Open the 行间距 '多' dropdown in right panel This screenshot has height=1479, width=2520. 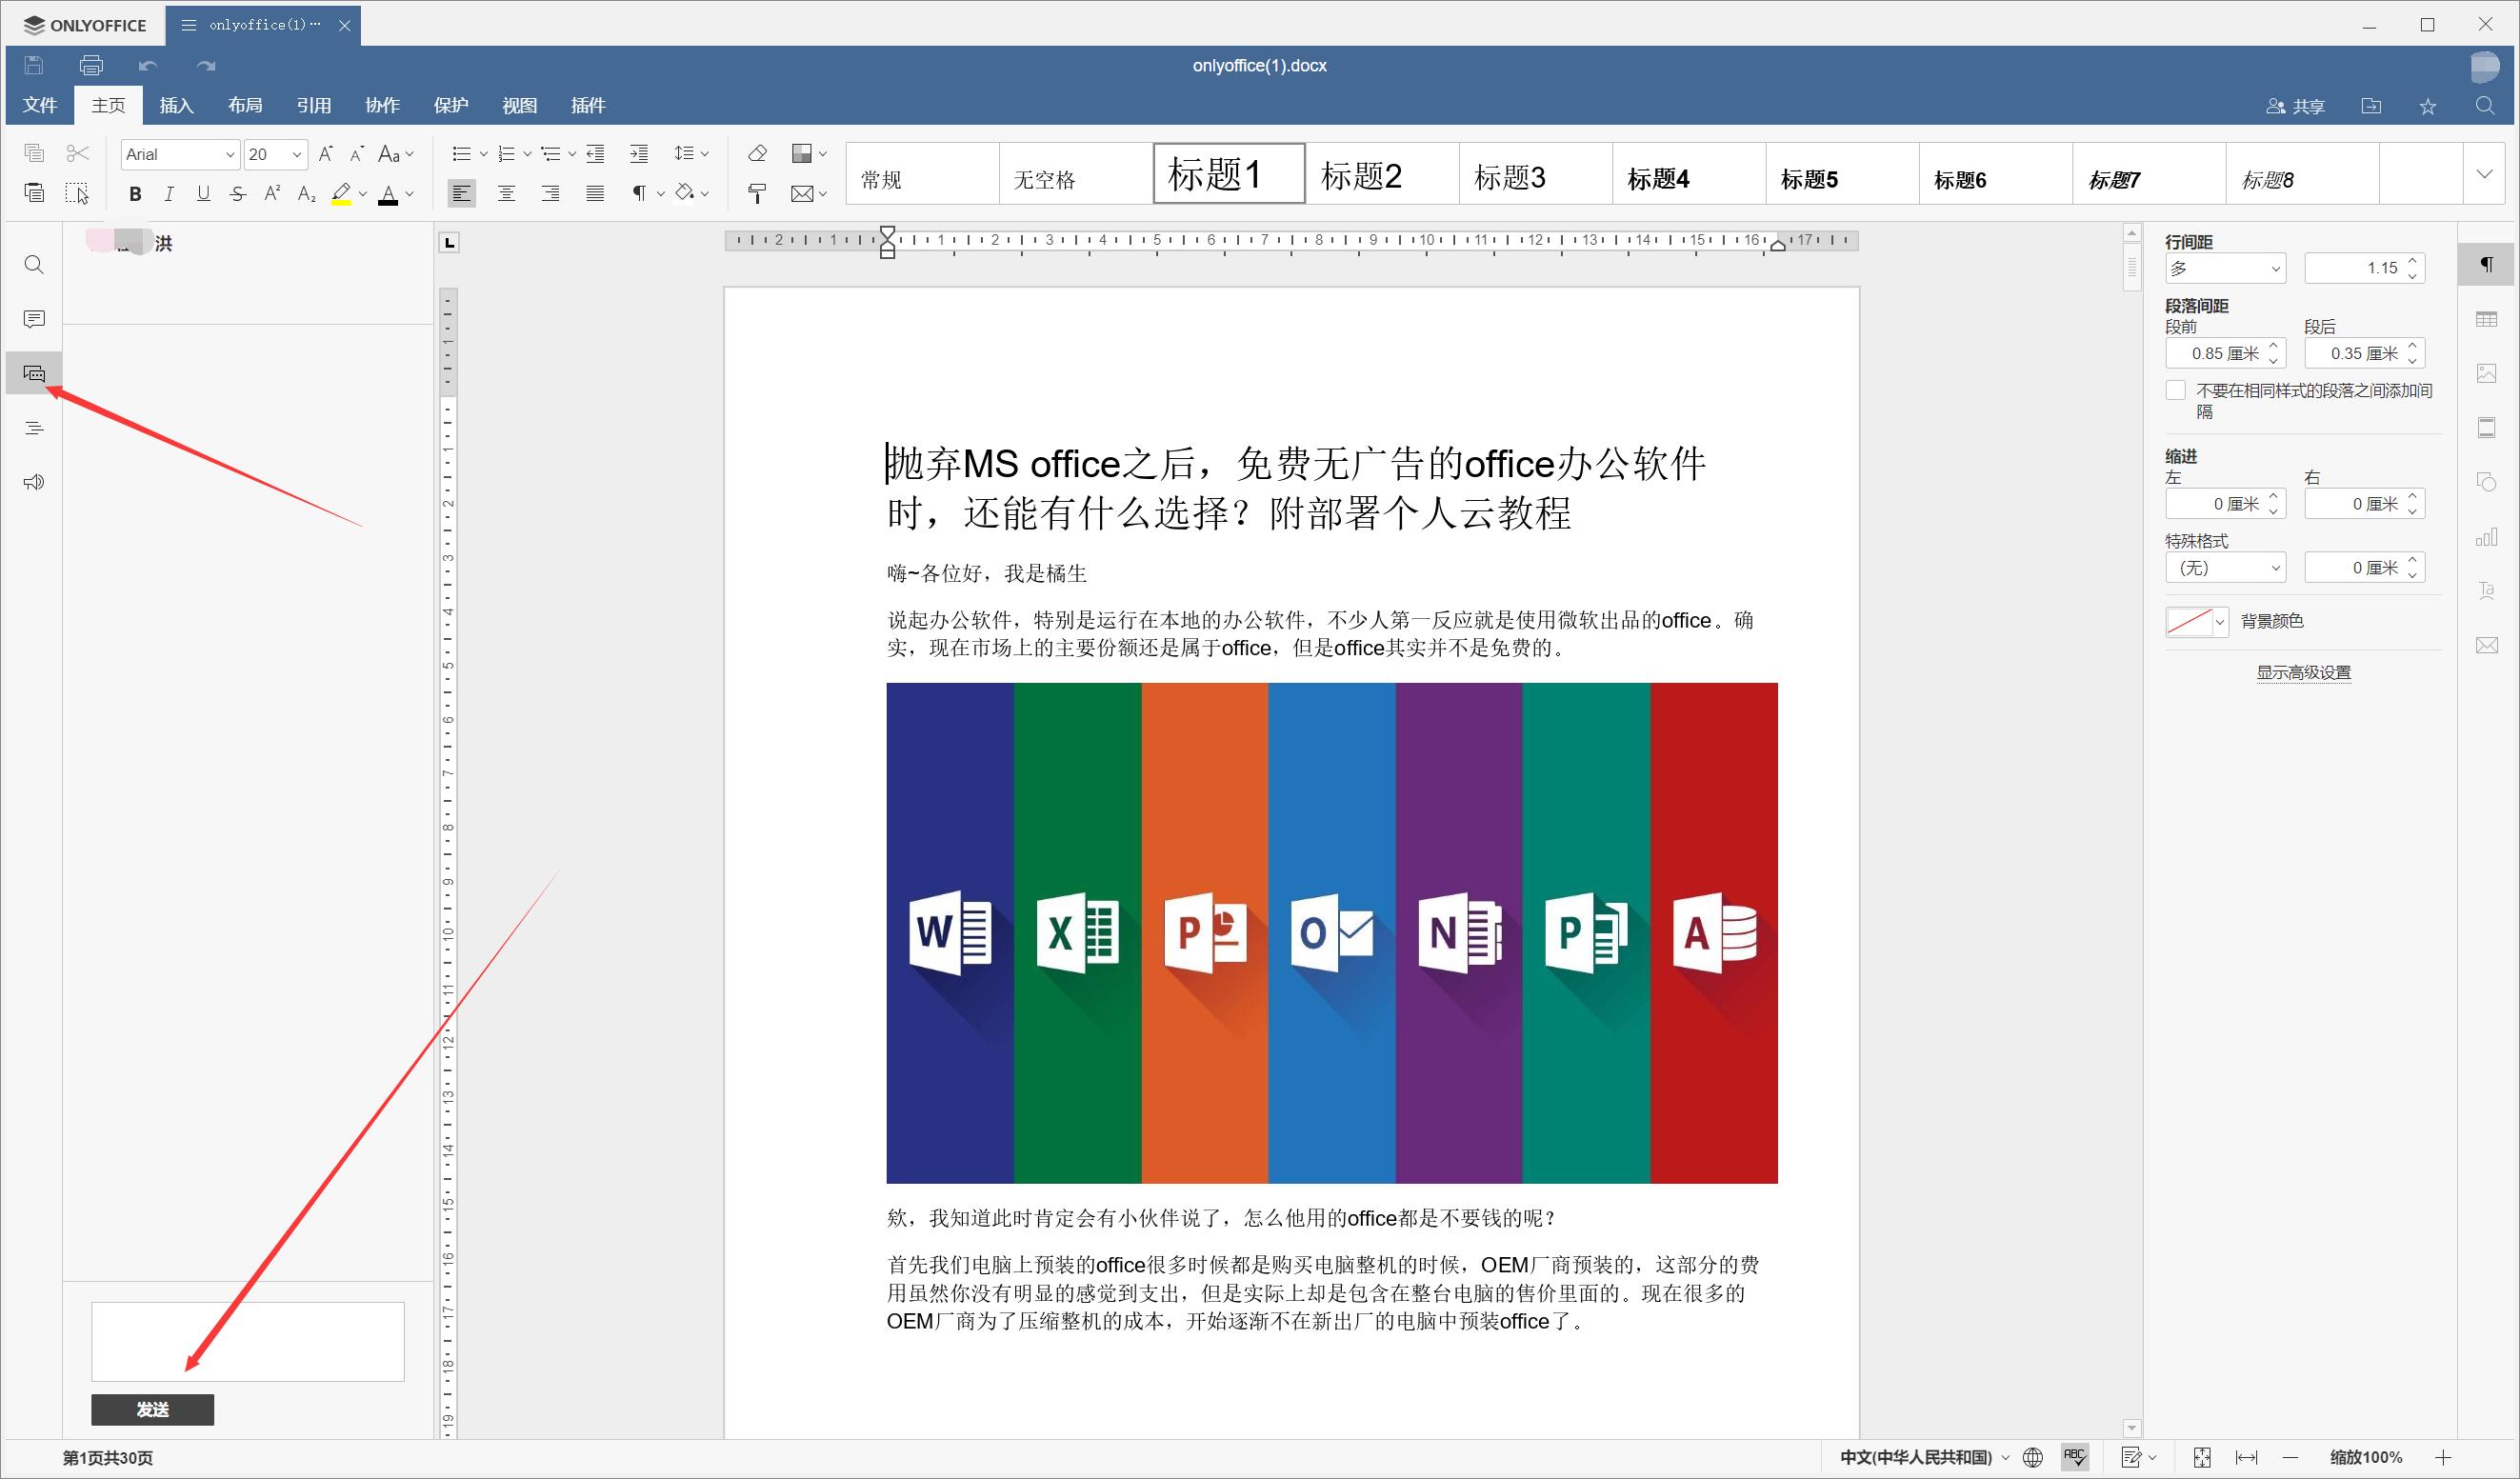(2225, 267)
